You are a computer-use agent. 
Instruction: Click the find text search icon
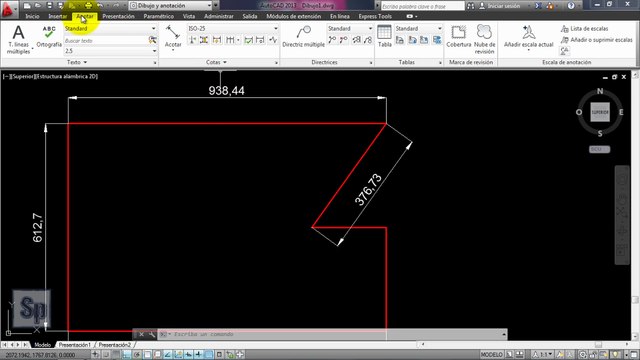click(x=152, y=40)
